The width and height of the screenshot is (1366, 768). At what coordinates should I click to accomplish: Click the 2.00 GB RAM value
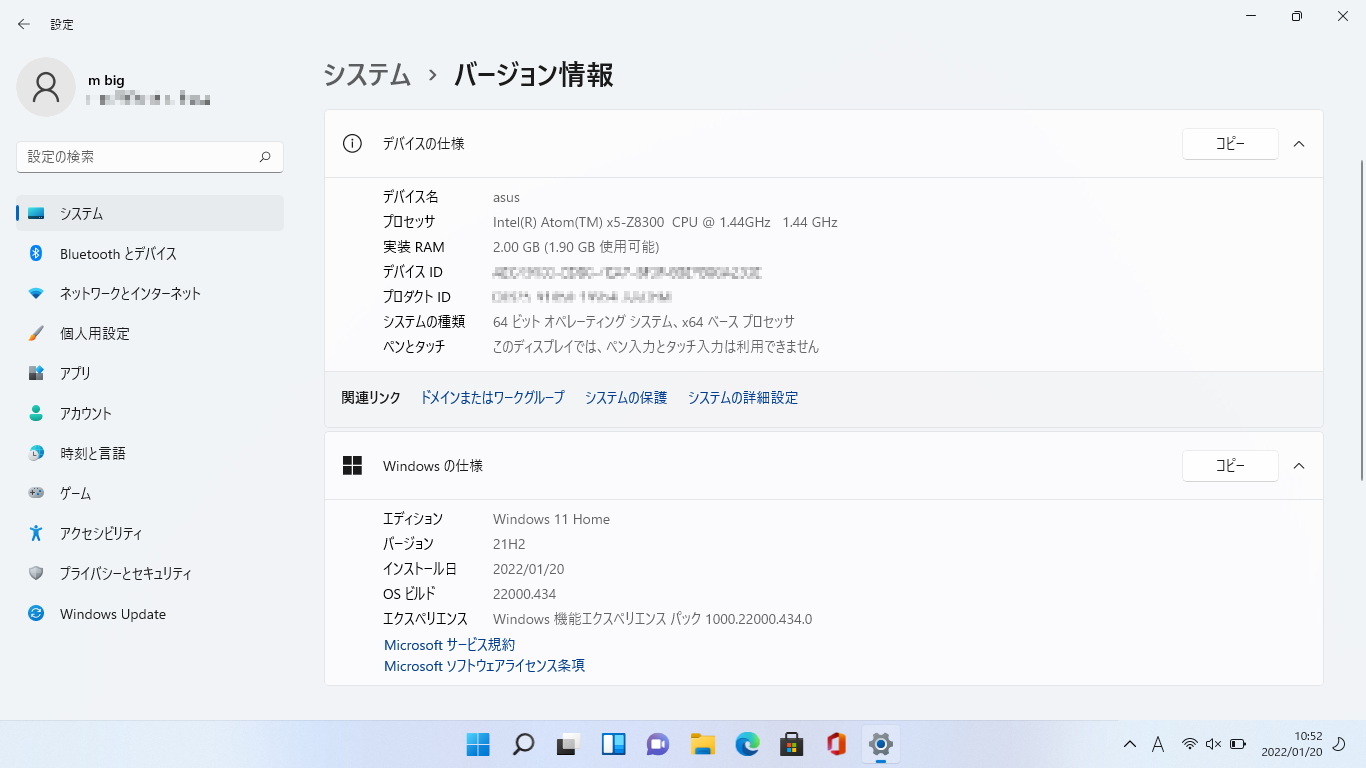pyautogui.click(x=576, y=247)
